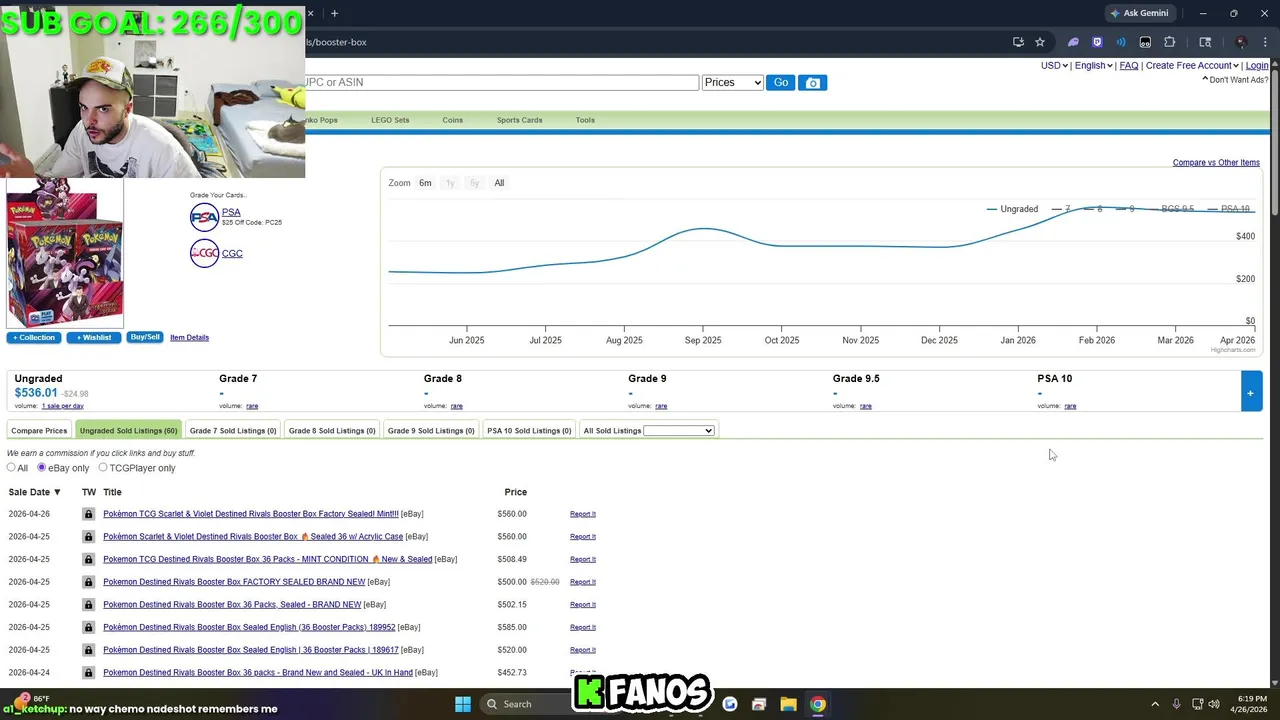1280x720 pixels.
Task: Toggle the BGS 9.5 series in chart legend
Action: (1169, 209)
